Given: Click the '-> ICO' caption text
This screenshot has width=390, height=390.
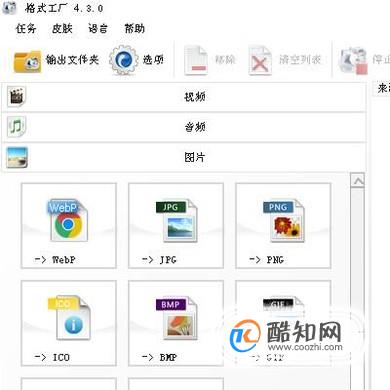Looking at the screenshot, I should [x=52, y=357].
